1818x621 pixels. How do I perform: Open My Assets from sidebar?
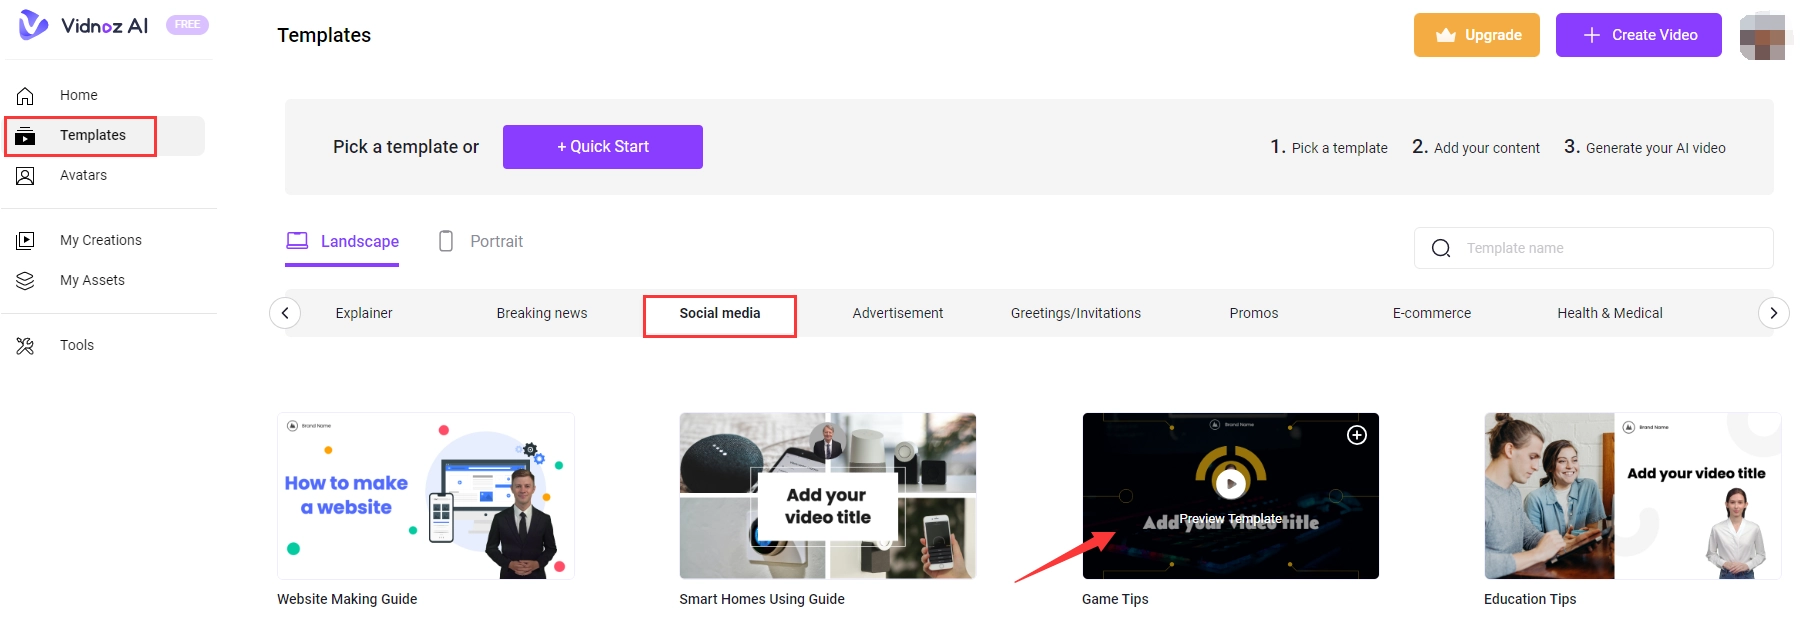coord(92,280)
